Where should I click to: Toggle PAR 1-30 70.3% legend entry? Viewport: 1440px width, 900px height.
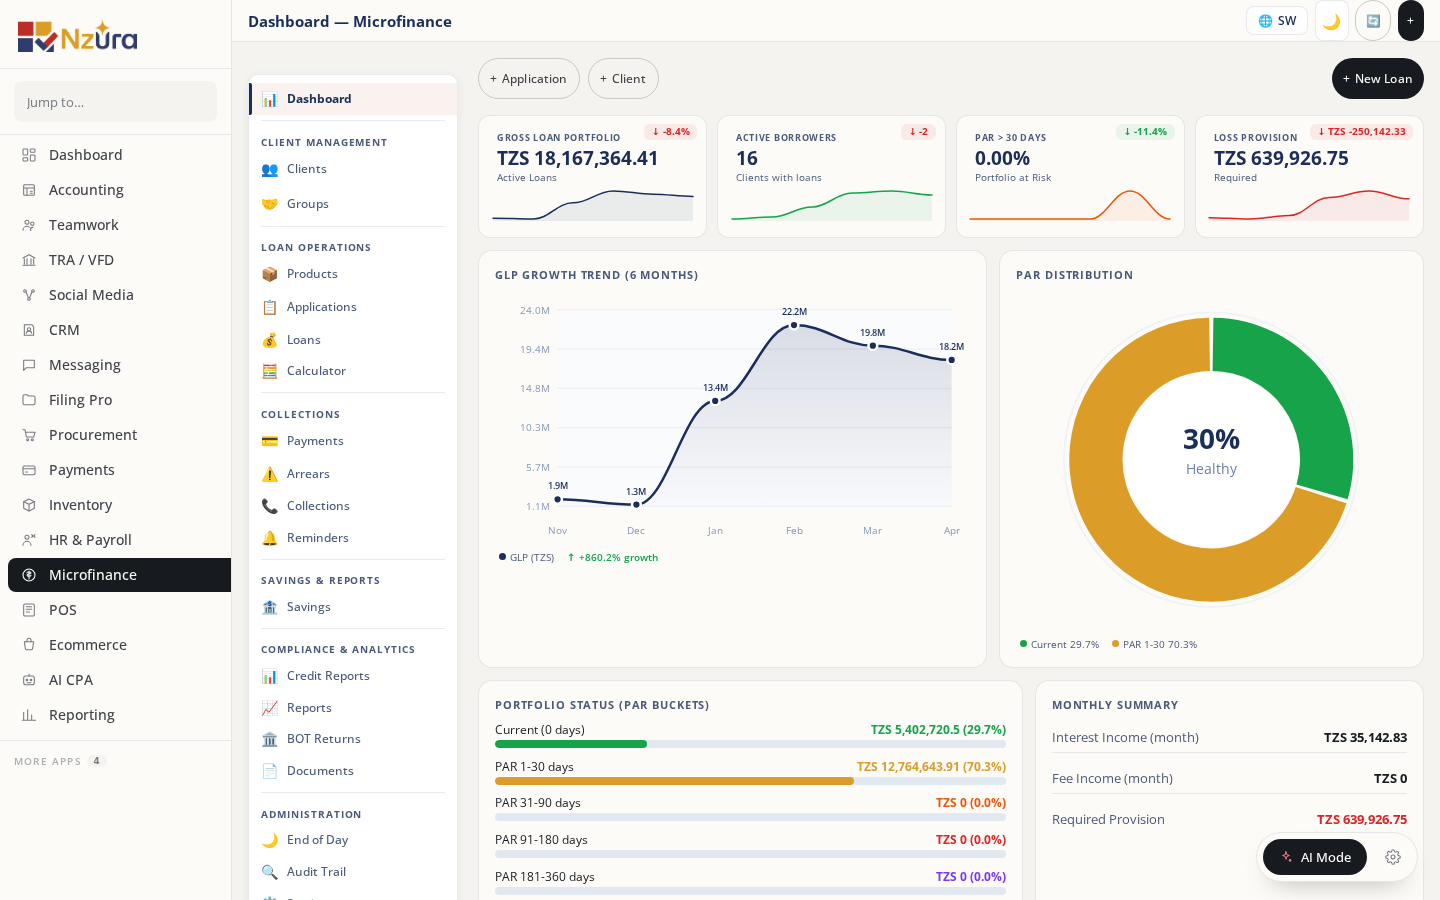[x=1154, y=645]
